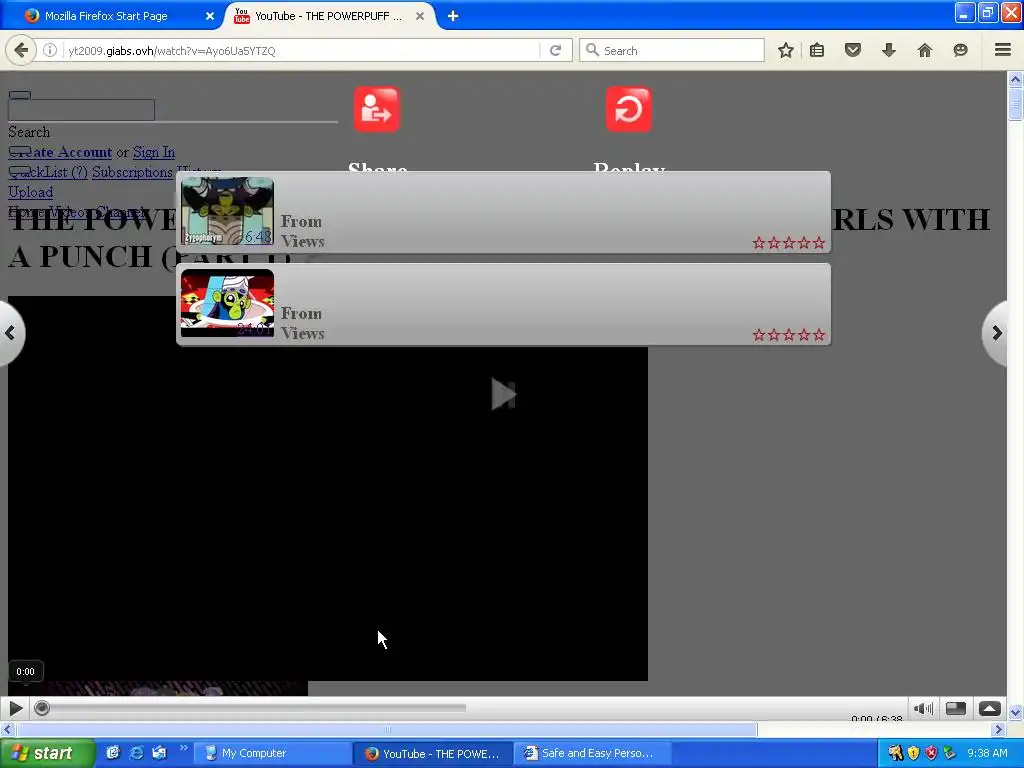Screen dimensions: 1024x768
Task: Close the YouTube tab
Action: [420, 16]
